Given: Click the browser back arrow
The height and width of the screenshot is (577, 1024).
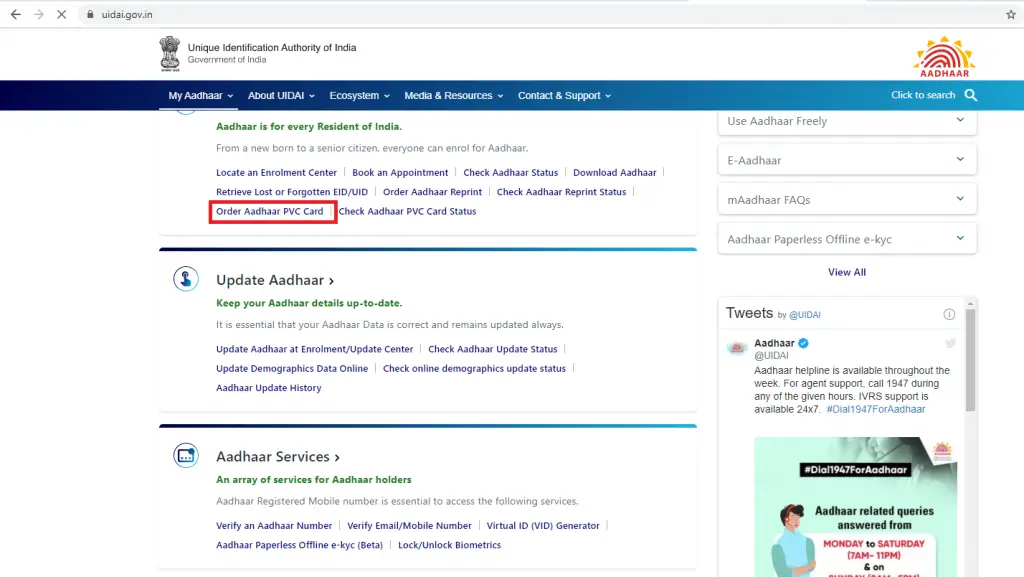Looking at the screenshot, I should [16, 14].
